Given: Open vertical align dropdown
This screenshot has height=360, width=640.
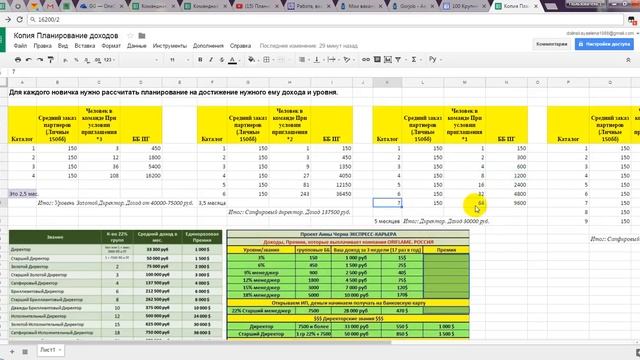Looking at the screenshot, I should pyautogui.click(x=318, y=60).
